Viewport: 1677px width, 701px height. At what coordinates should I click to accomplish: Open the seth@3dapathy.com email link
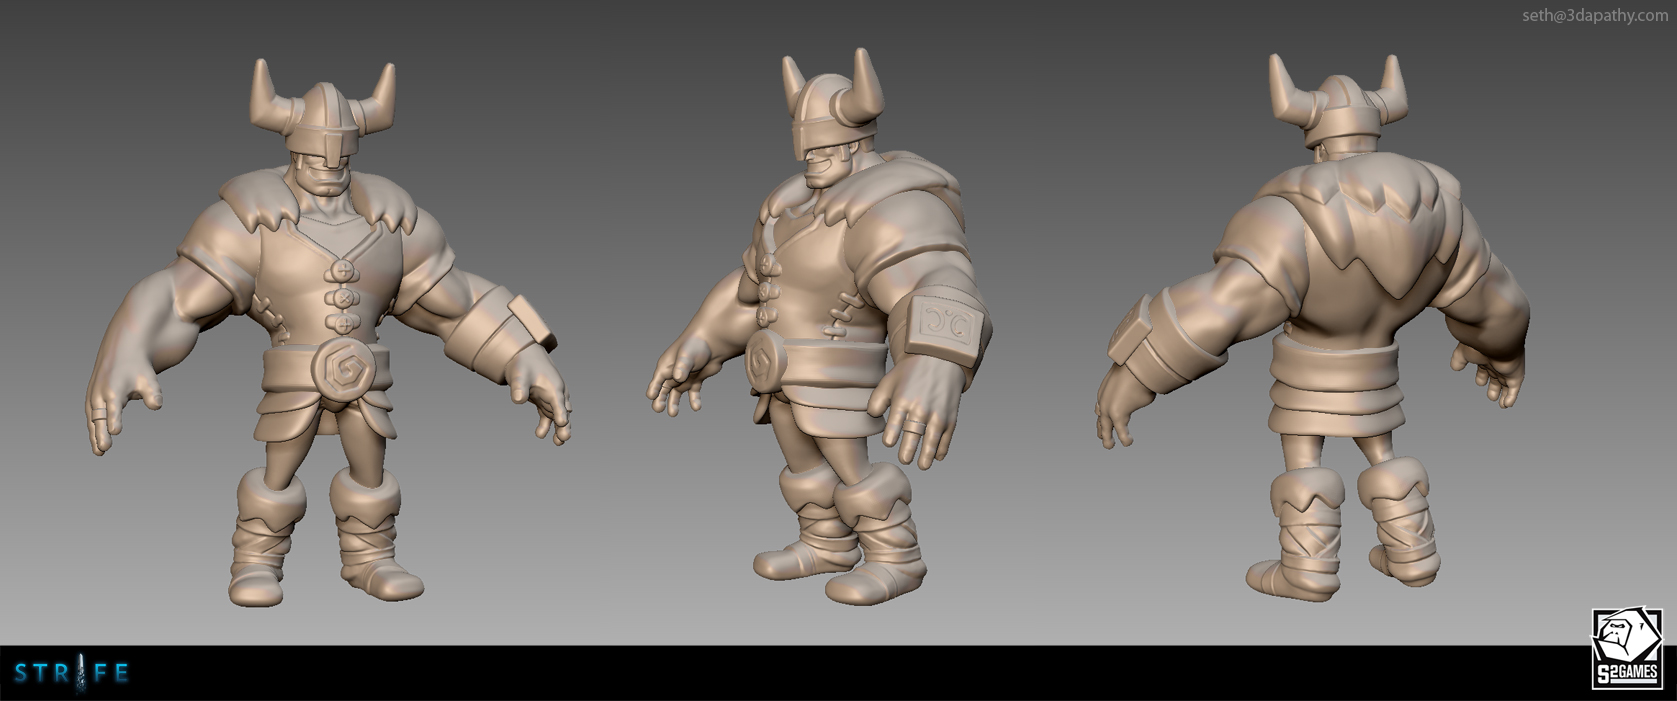(1594, 15)
